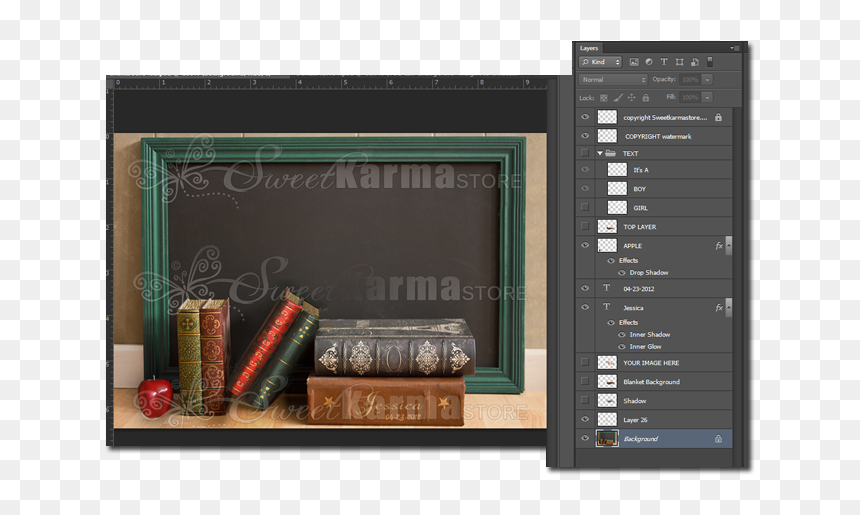
Task: Hide the 04-23-2012 text layer
Action: [585, 288]
